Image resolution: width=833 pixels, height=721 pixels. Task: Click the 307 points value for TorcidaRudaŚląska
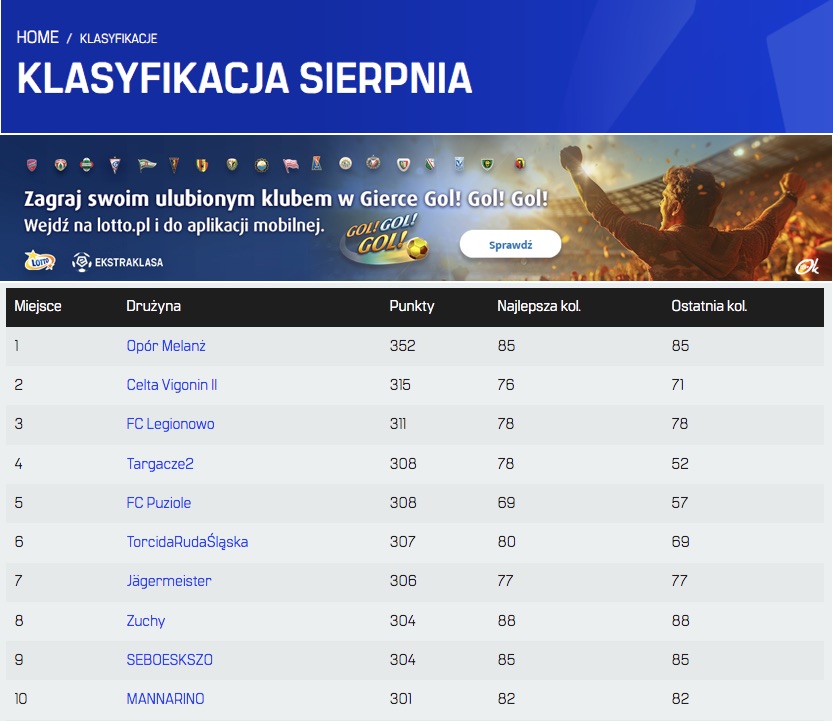(402, 542)
